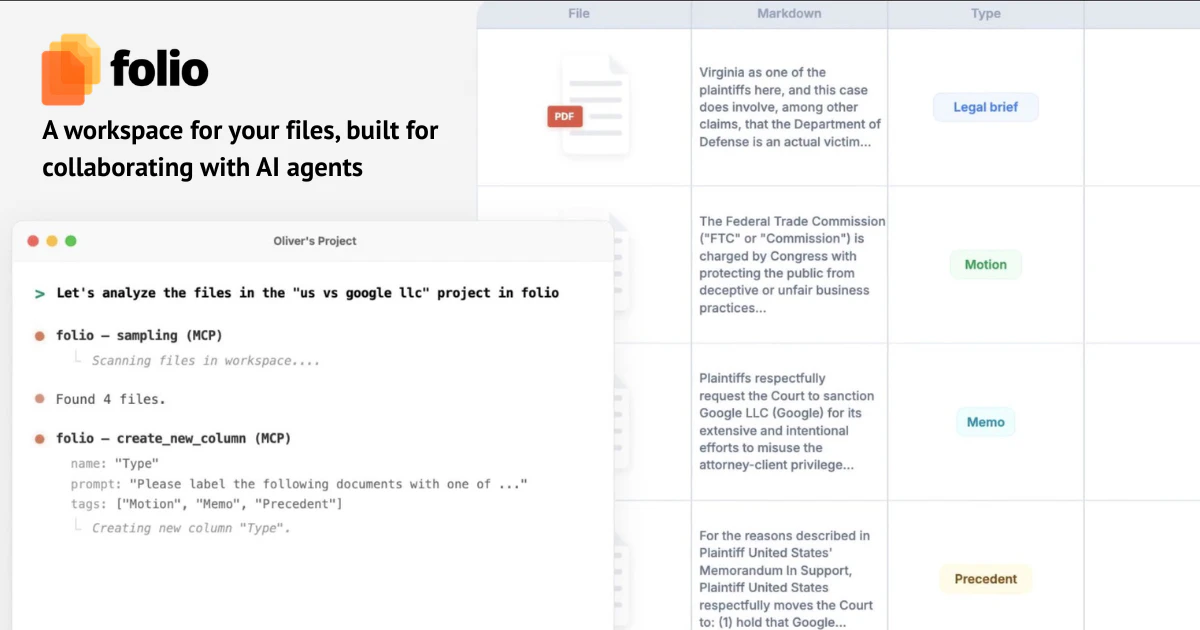
Task: Click the 'Type' column header
Action: click(985, 13)
